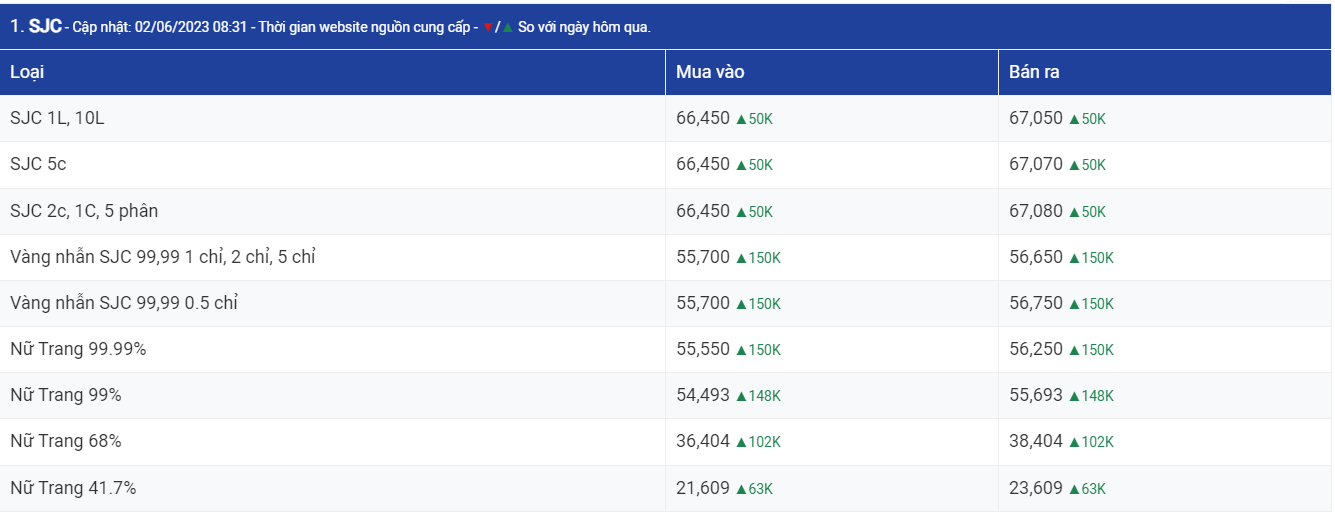Click the up arrow next to Nữ Trang 99% buy price

741,396
